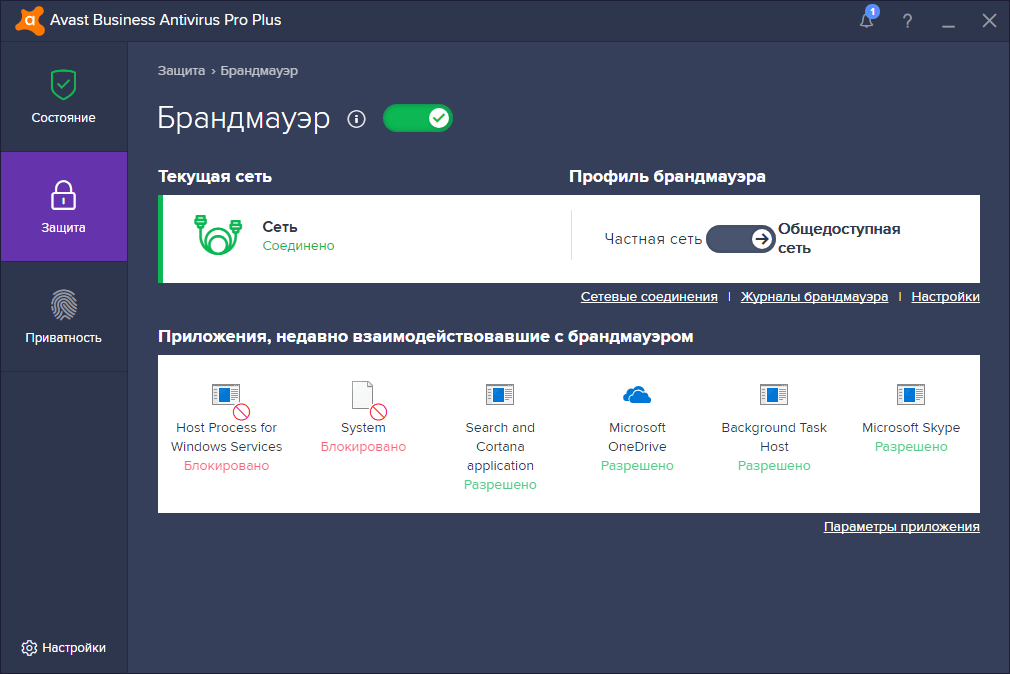This screenshot has height=674, width=1010.
Task: Click Разрешено under Microsoft Skype
Action: pyautogui.click(x=911, y=447)
